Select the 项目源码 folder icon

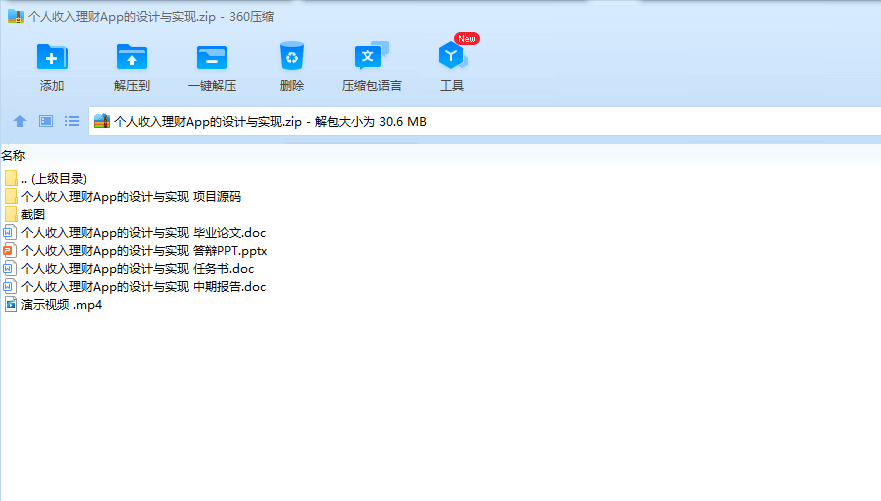11,196
